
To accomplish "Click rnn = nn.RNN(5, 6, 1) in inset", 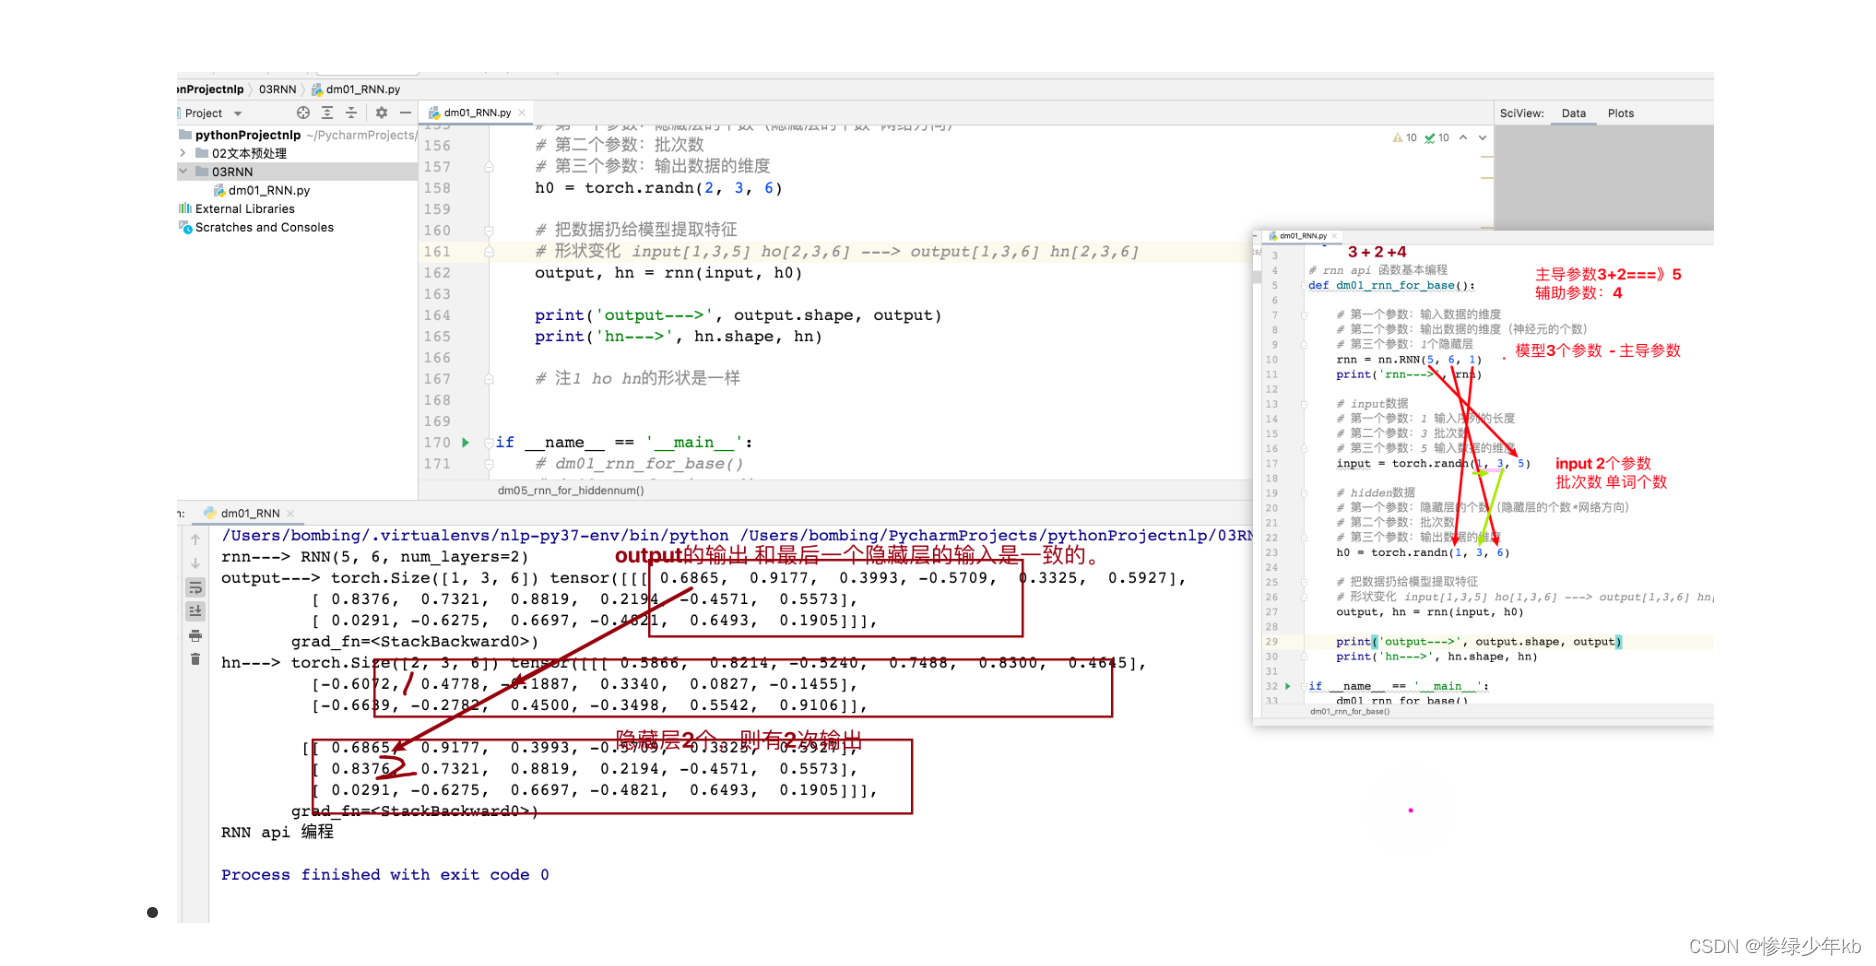I will pos(1408,359).
